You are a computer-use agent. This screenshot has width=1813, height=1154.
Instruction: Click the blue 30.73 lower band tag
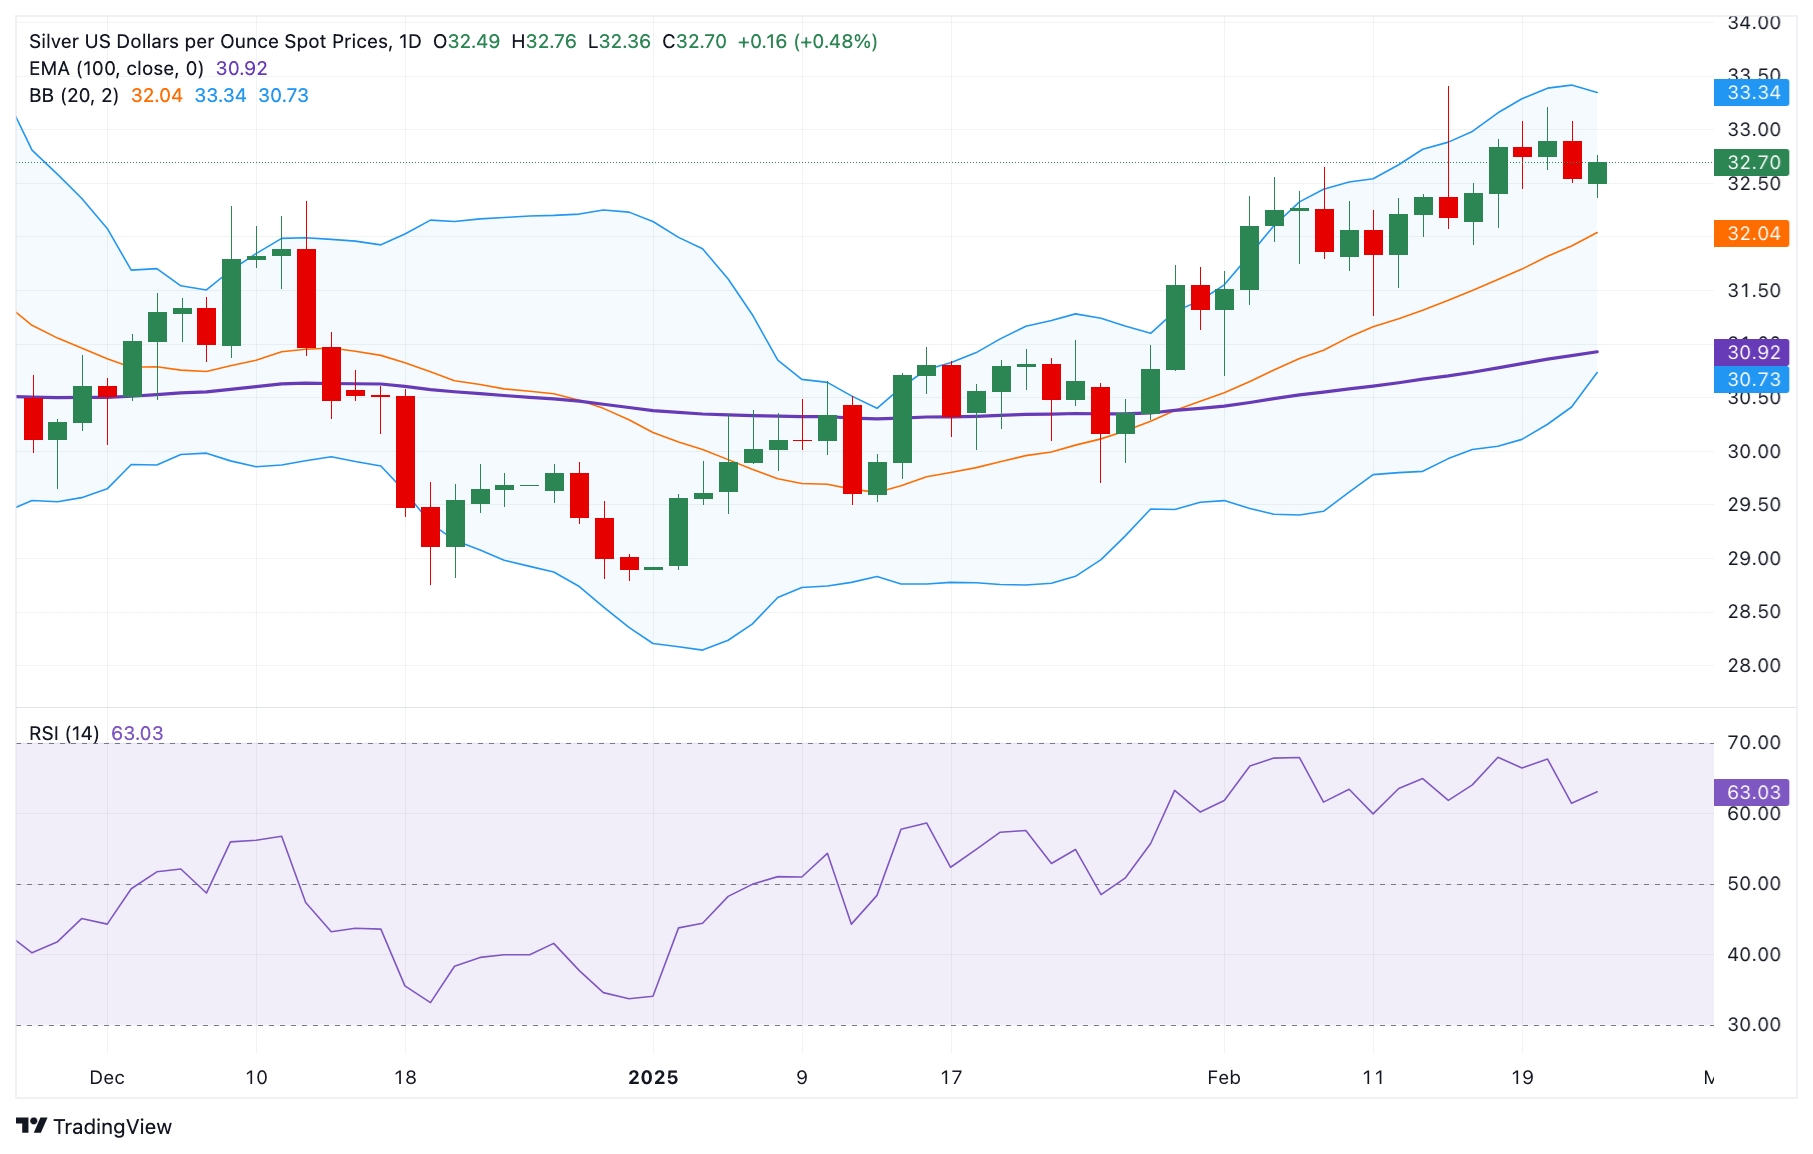[1753, 379]
